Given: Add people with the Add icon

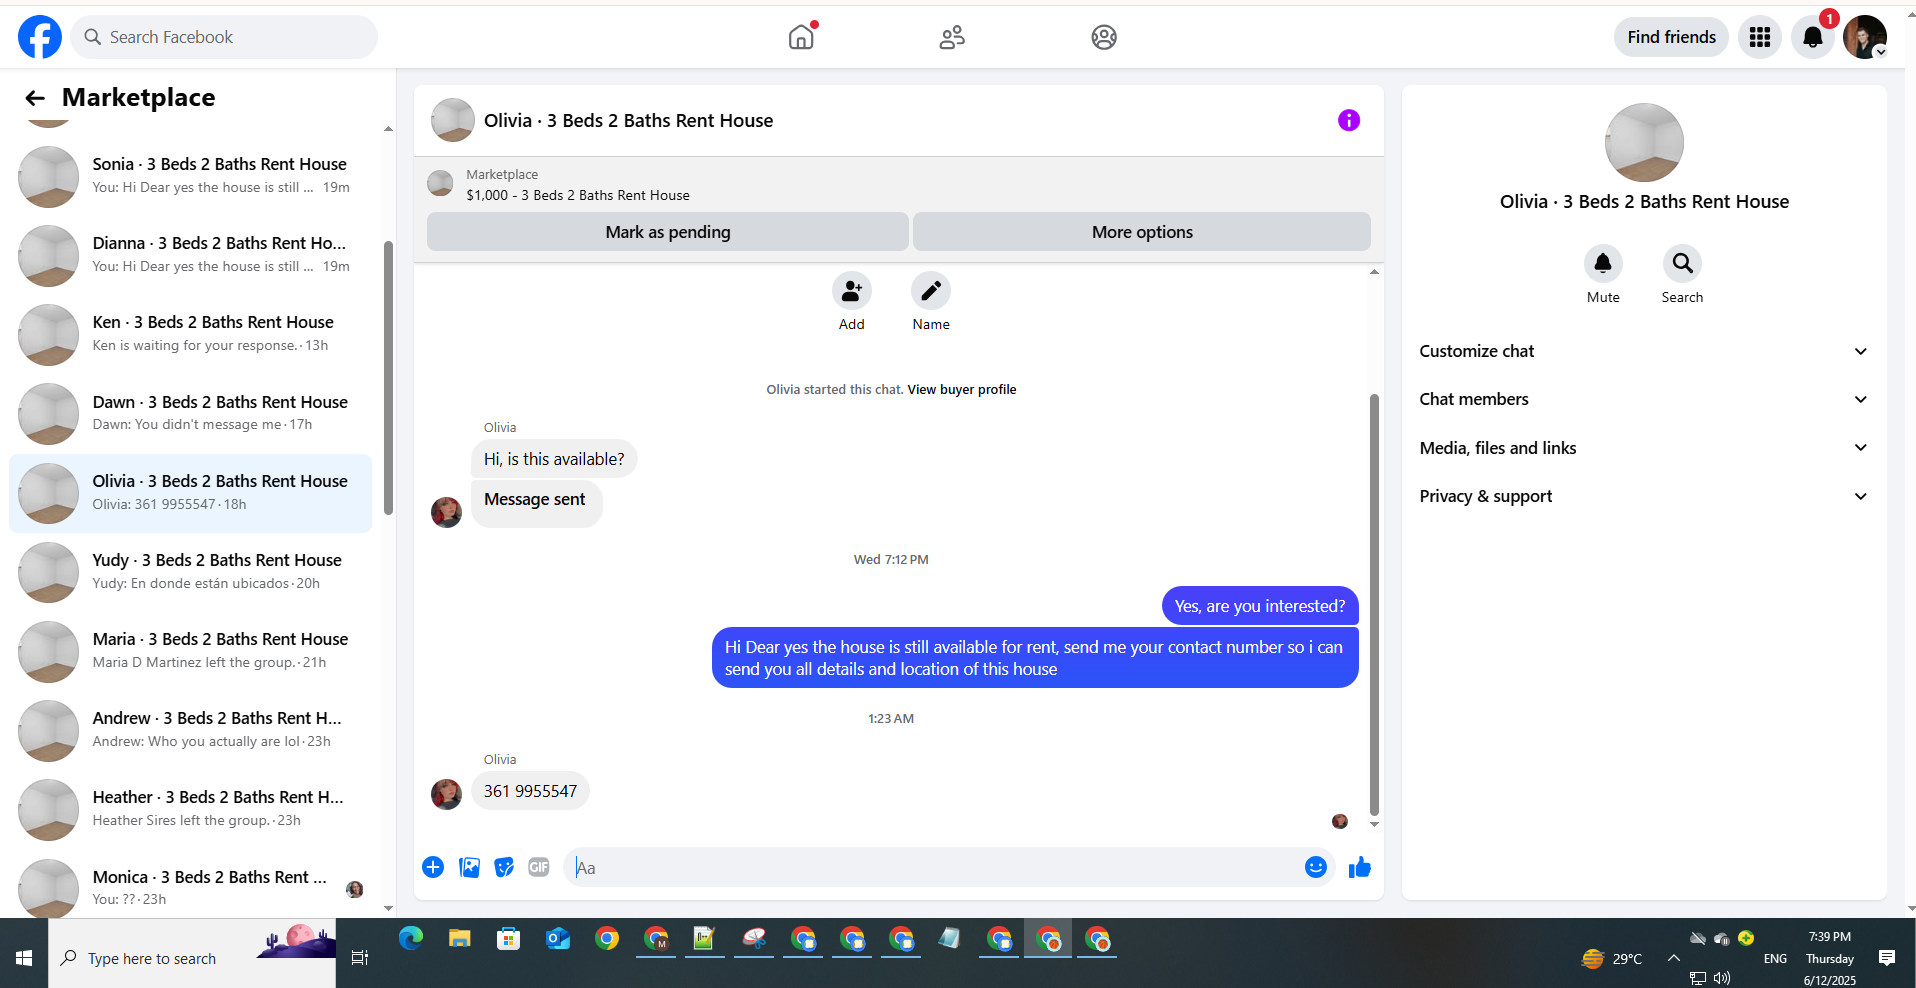Looking at the screenshot, I should pyautogui.click(x=852, y=291).
